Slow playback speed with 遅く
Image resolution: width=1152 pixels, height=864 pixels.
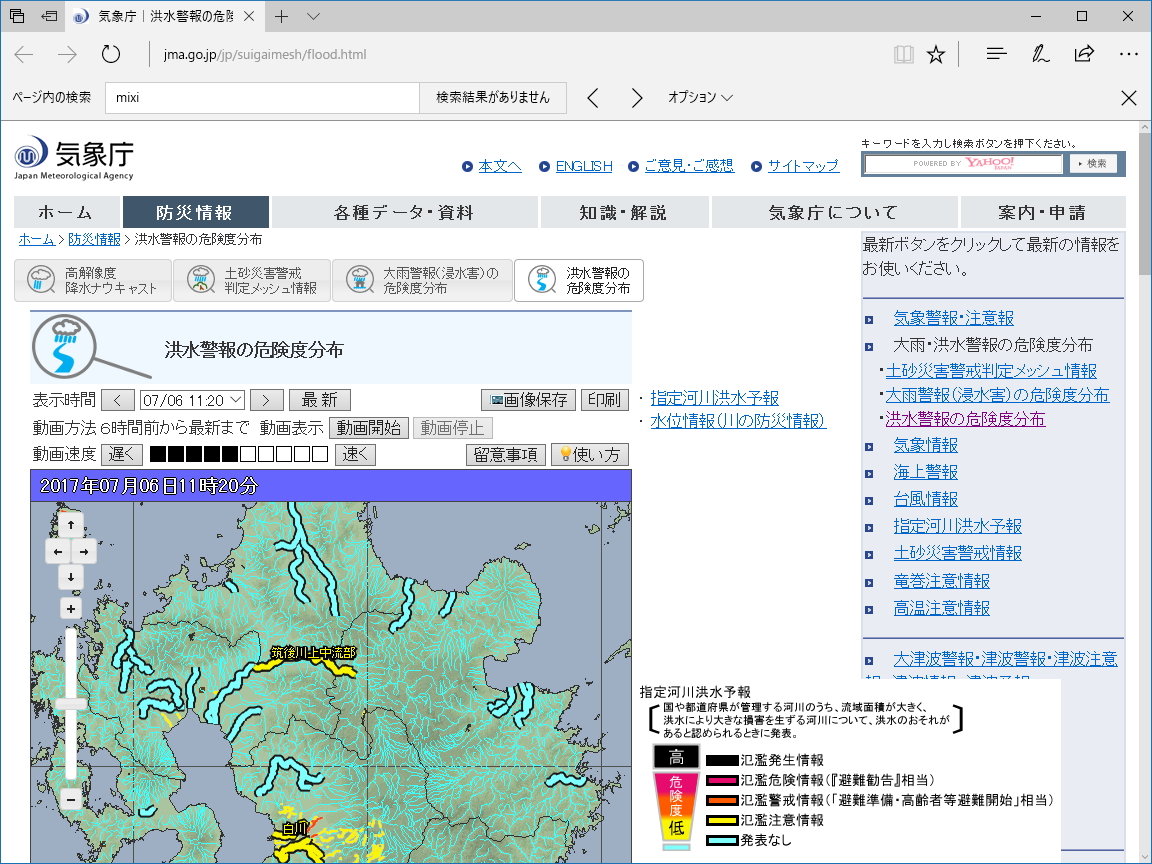click(x=121, y=454)
